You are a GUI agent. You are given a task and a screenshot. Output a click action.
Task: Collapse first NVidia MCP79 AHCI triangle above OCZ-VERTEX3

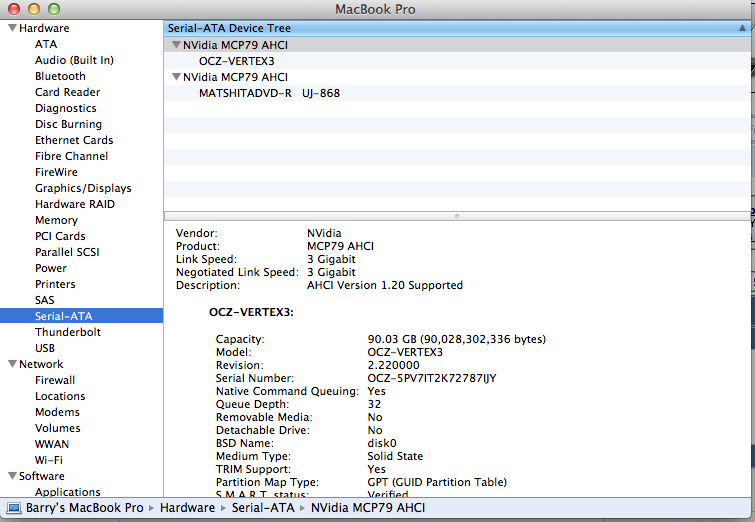point(177,45)
